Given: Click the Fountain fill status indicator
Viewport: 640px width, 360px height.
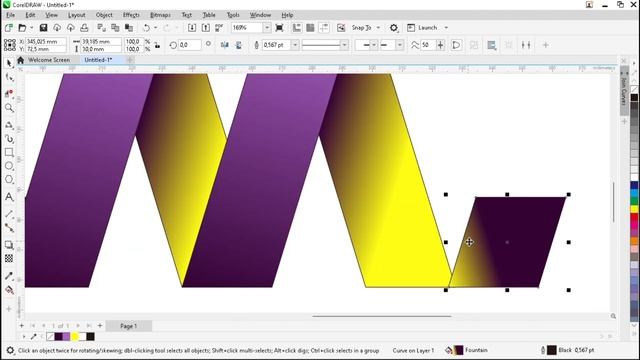Looking at the screenshot, I should point(466,350).
